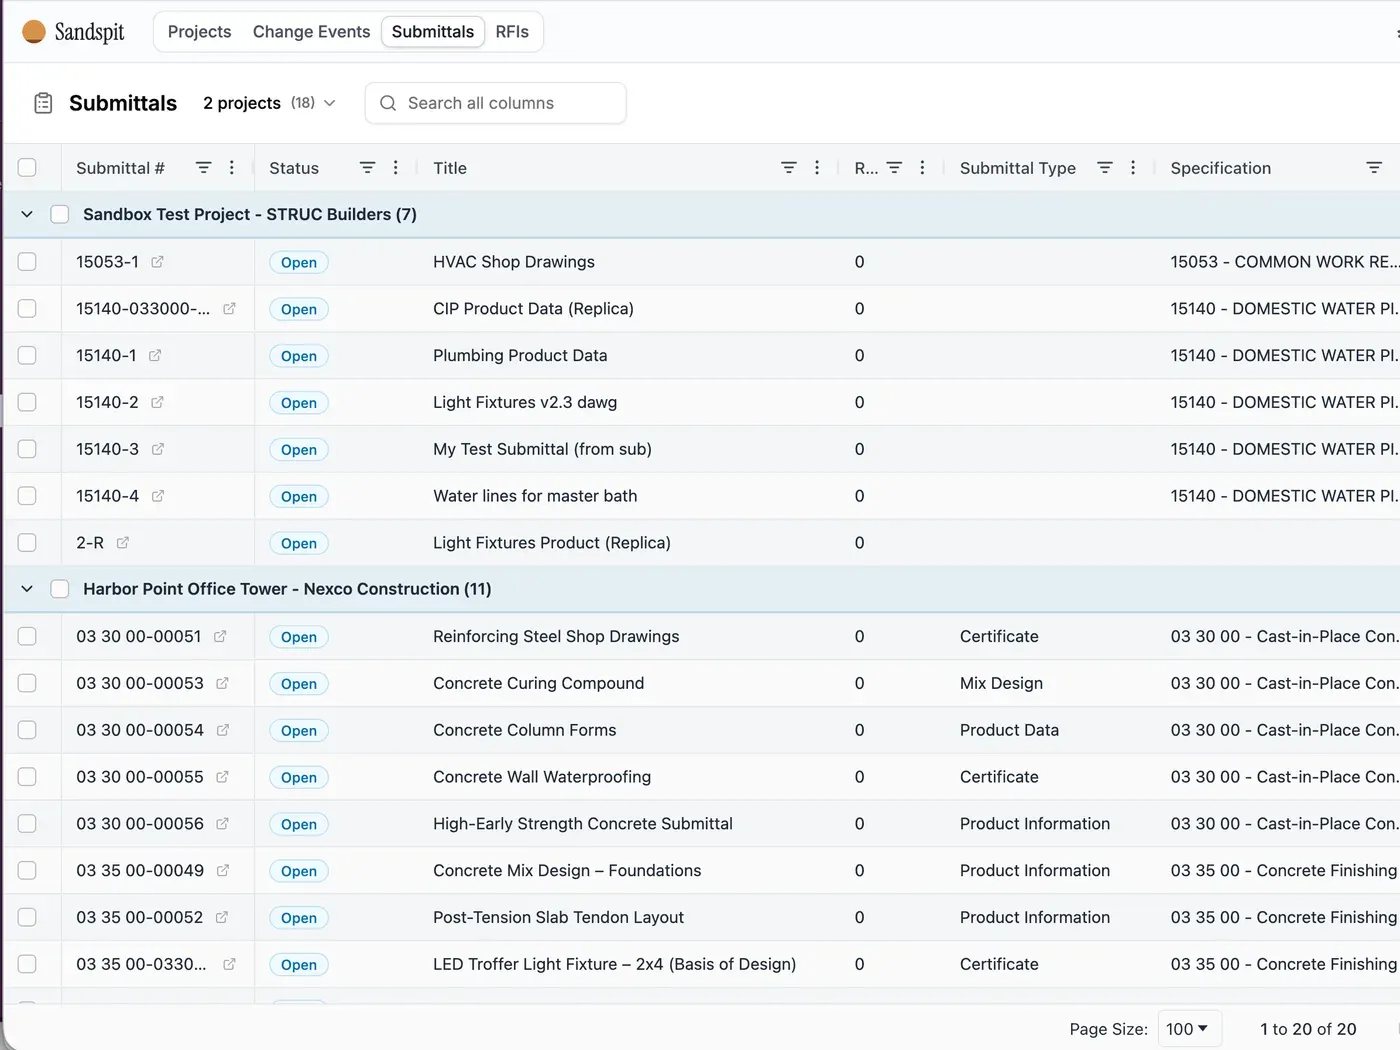Image resolution: width=1400 pixels, height=1050 pixels.
Task: Sort by the Title column header
Action: coord(450,168)
